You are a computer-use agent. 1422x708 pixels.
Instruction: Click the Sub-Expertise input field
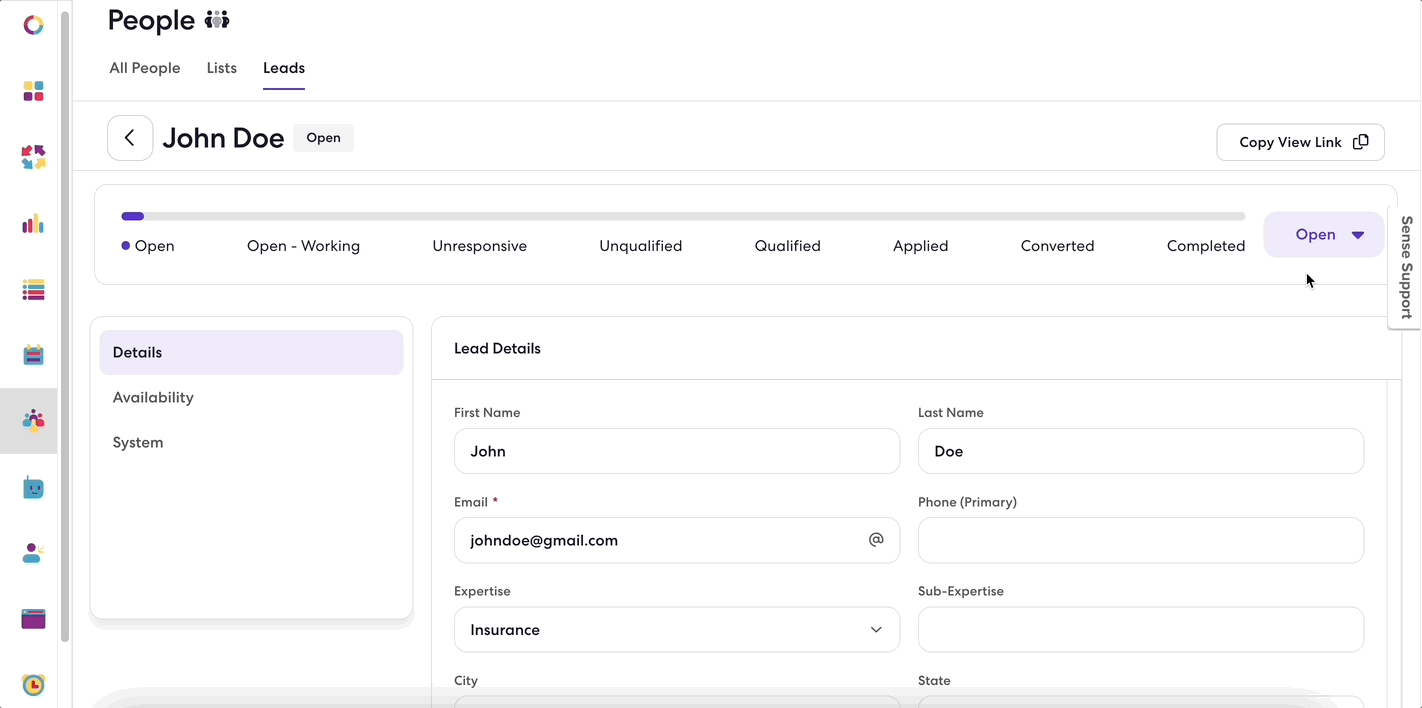click(1141, 630)
